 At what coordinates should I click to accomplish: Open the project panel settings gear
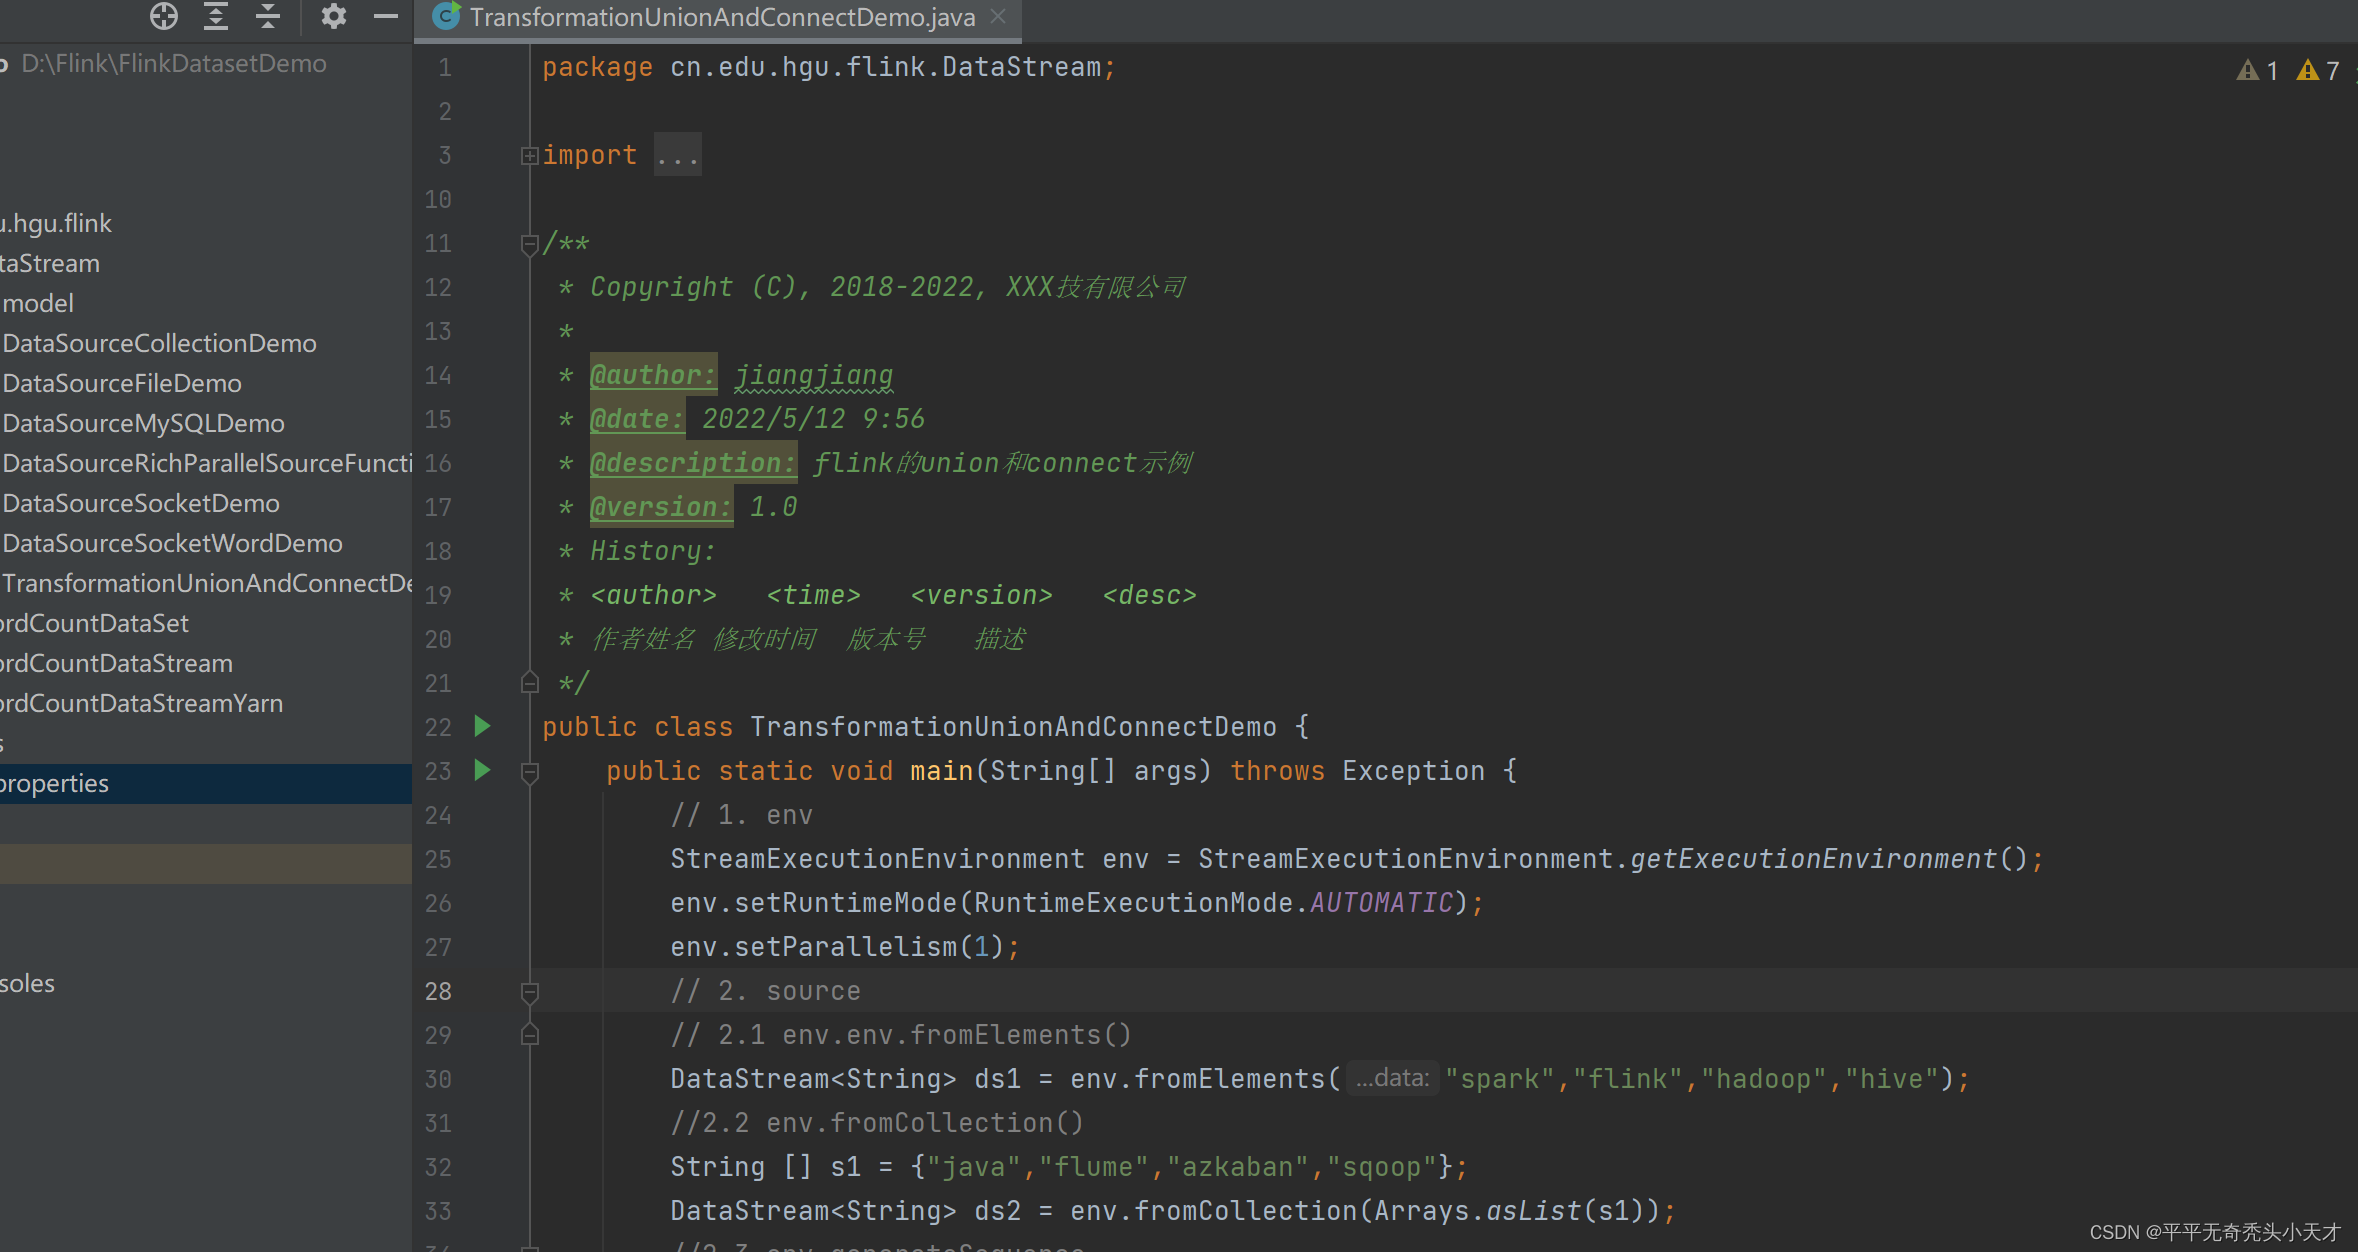334,16
